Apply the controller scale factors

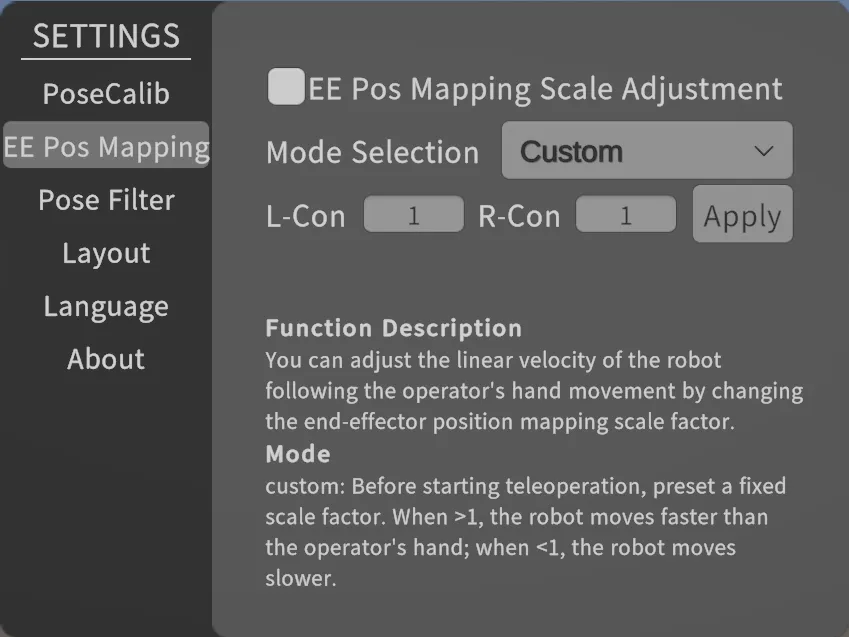tap(742, 214)
